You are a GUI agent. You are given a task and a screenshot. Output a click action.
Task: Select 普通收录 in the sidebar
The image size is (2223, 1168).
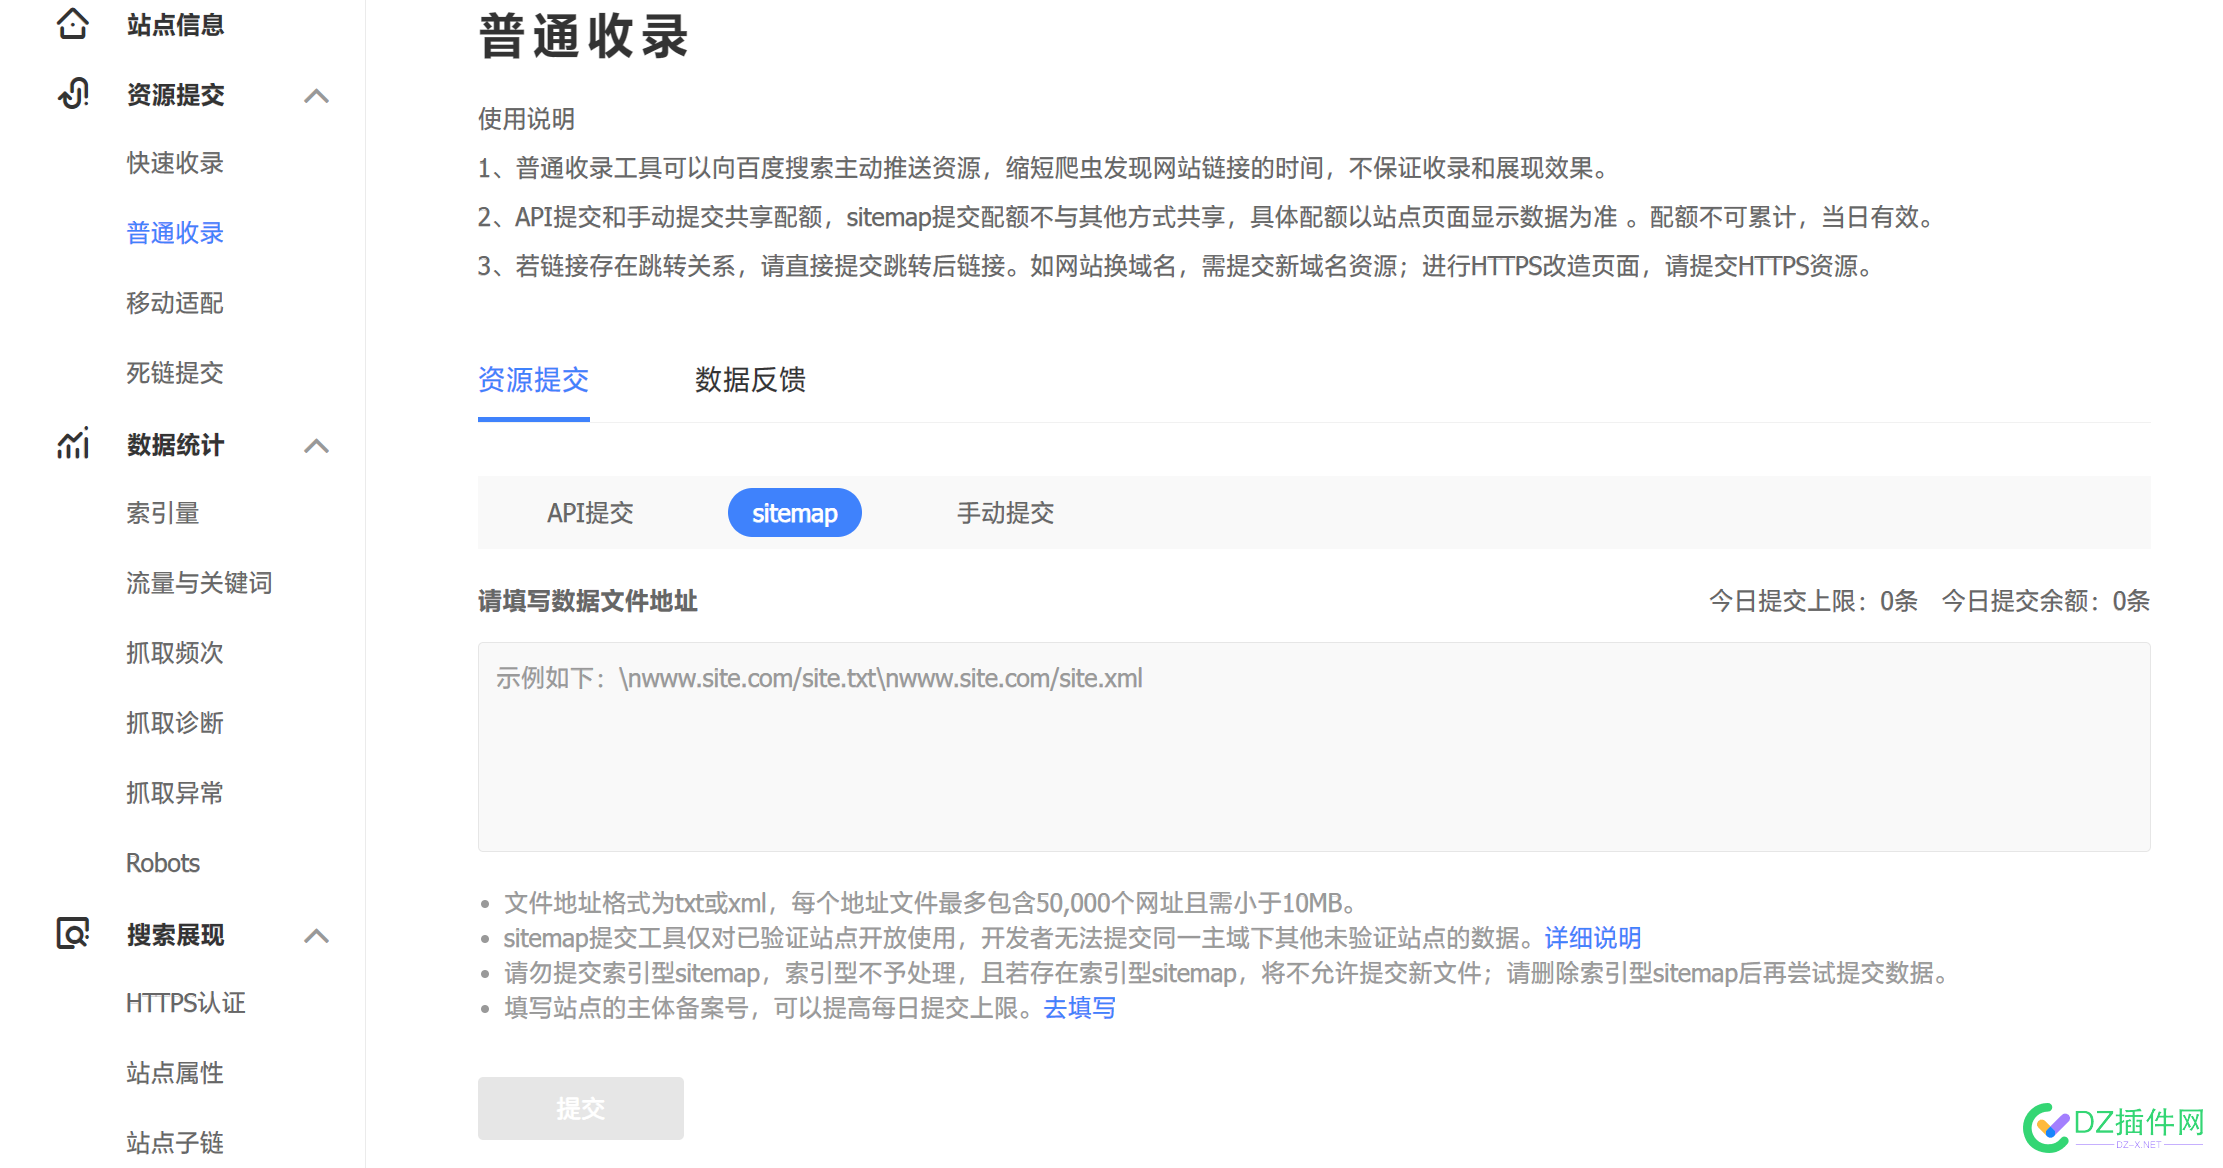(x=175, y=233)
